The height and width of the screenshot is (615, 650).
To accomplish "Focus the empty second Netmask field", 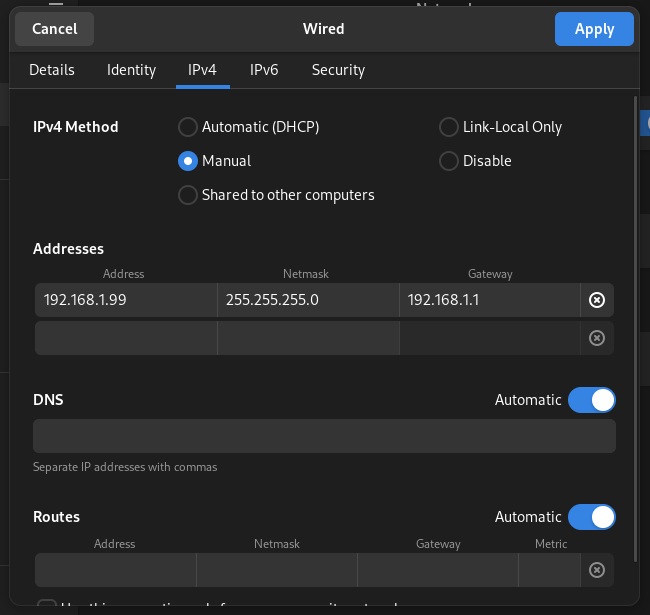I will pyautogui.click(x=308, y=338).
